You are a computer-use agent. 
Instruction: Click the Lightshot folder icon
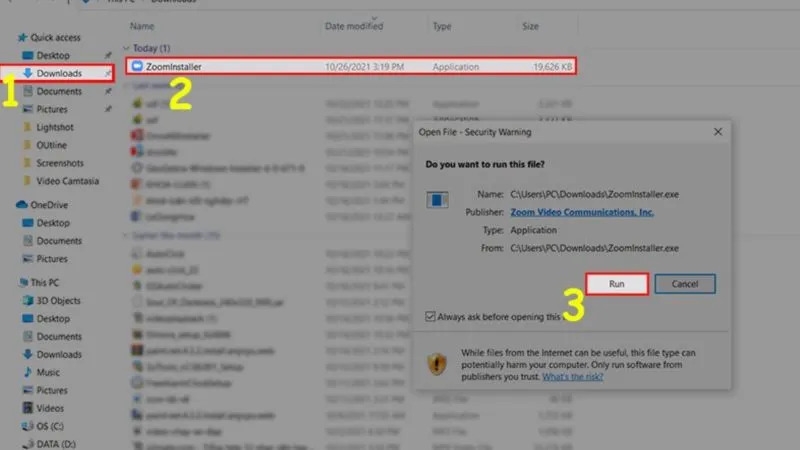pyautogui.click(x=28, y=127)
